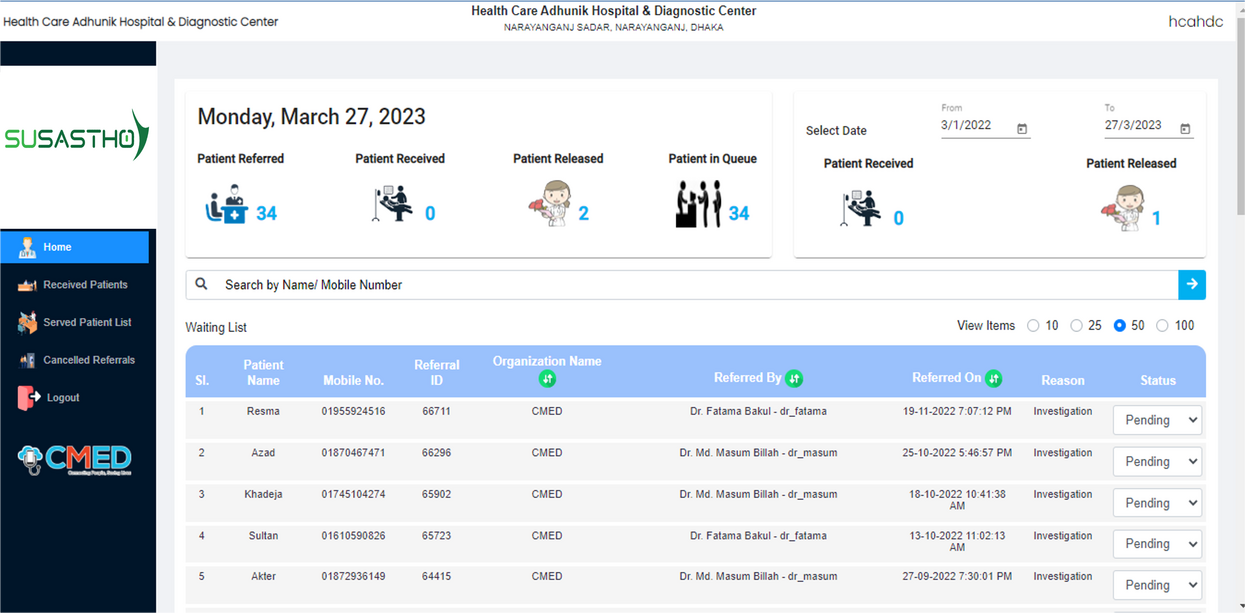Screen dimensions: 1246x613
Task: Click patient name Akter
Action: point(263,577)
